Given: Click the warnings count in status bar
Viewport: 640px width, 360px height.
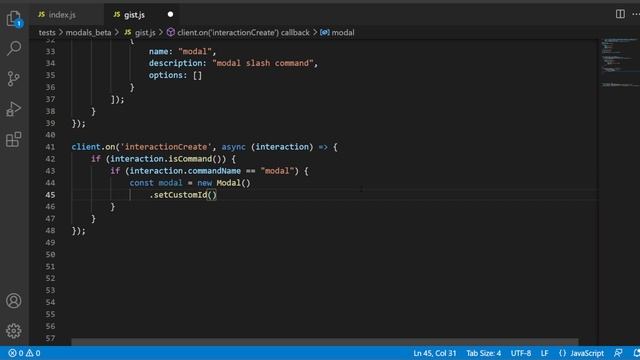Looking at the screenshot, I should pos(33,353).
